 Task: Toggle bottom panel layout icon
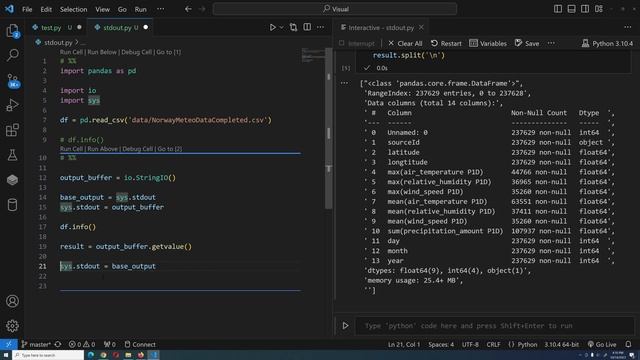click(571, 9)
